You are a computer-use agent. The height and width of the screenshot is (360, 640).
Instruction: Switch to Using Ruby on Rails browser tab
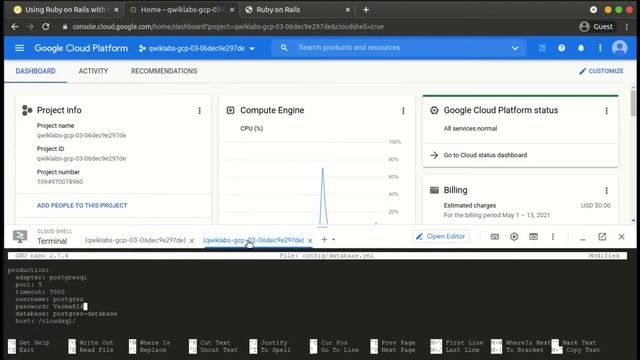click(x=65, y=9)
